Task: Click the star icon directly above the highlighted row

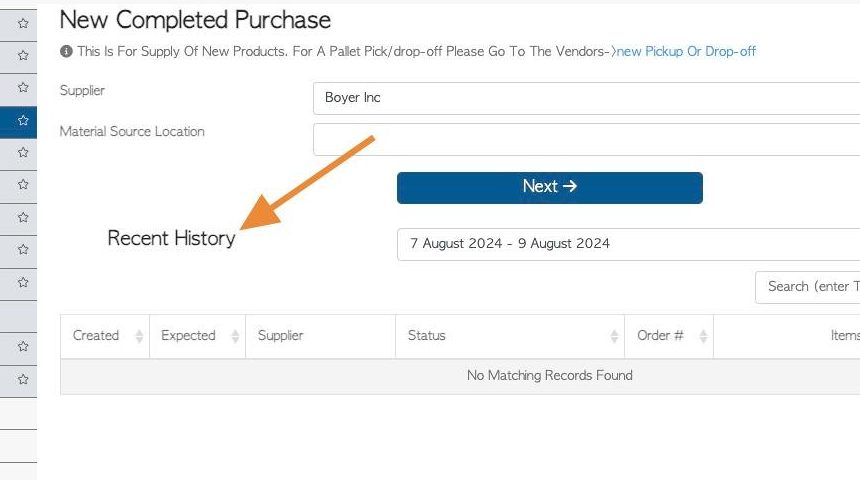Action: click(22, 87)
